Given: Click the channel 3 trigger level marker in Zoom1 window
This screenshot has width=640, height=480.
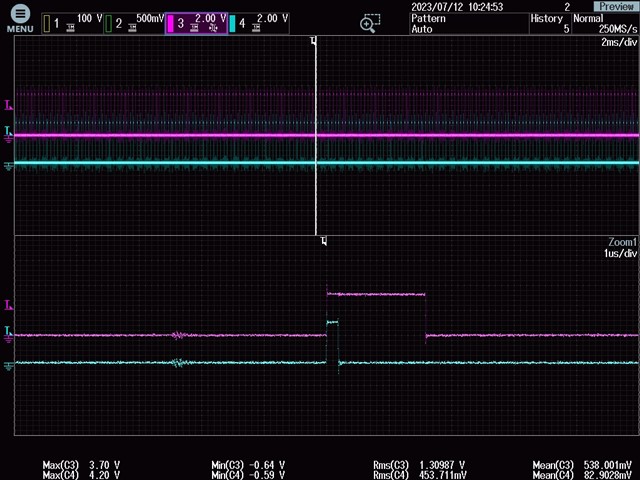Looking at the screenshot, I should (x=9, y=305).
